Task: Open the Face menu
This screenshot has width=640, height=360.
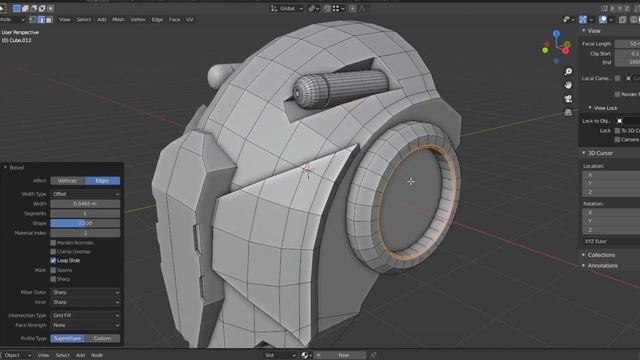Action: 174,20
